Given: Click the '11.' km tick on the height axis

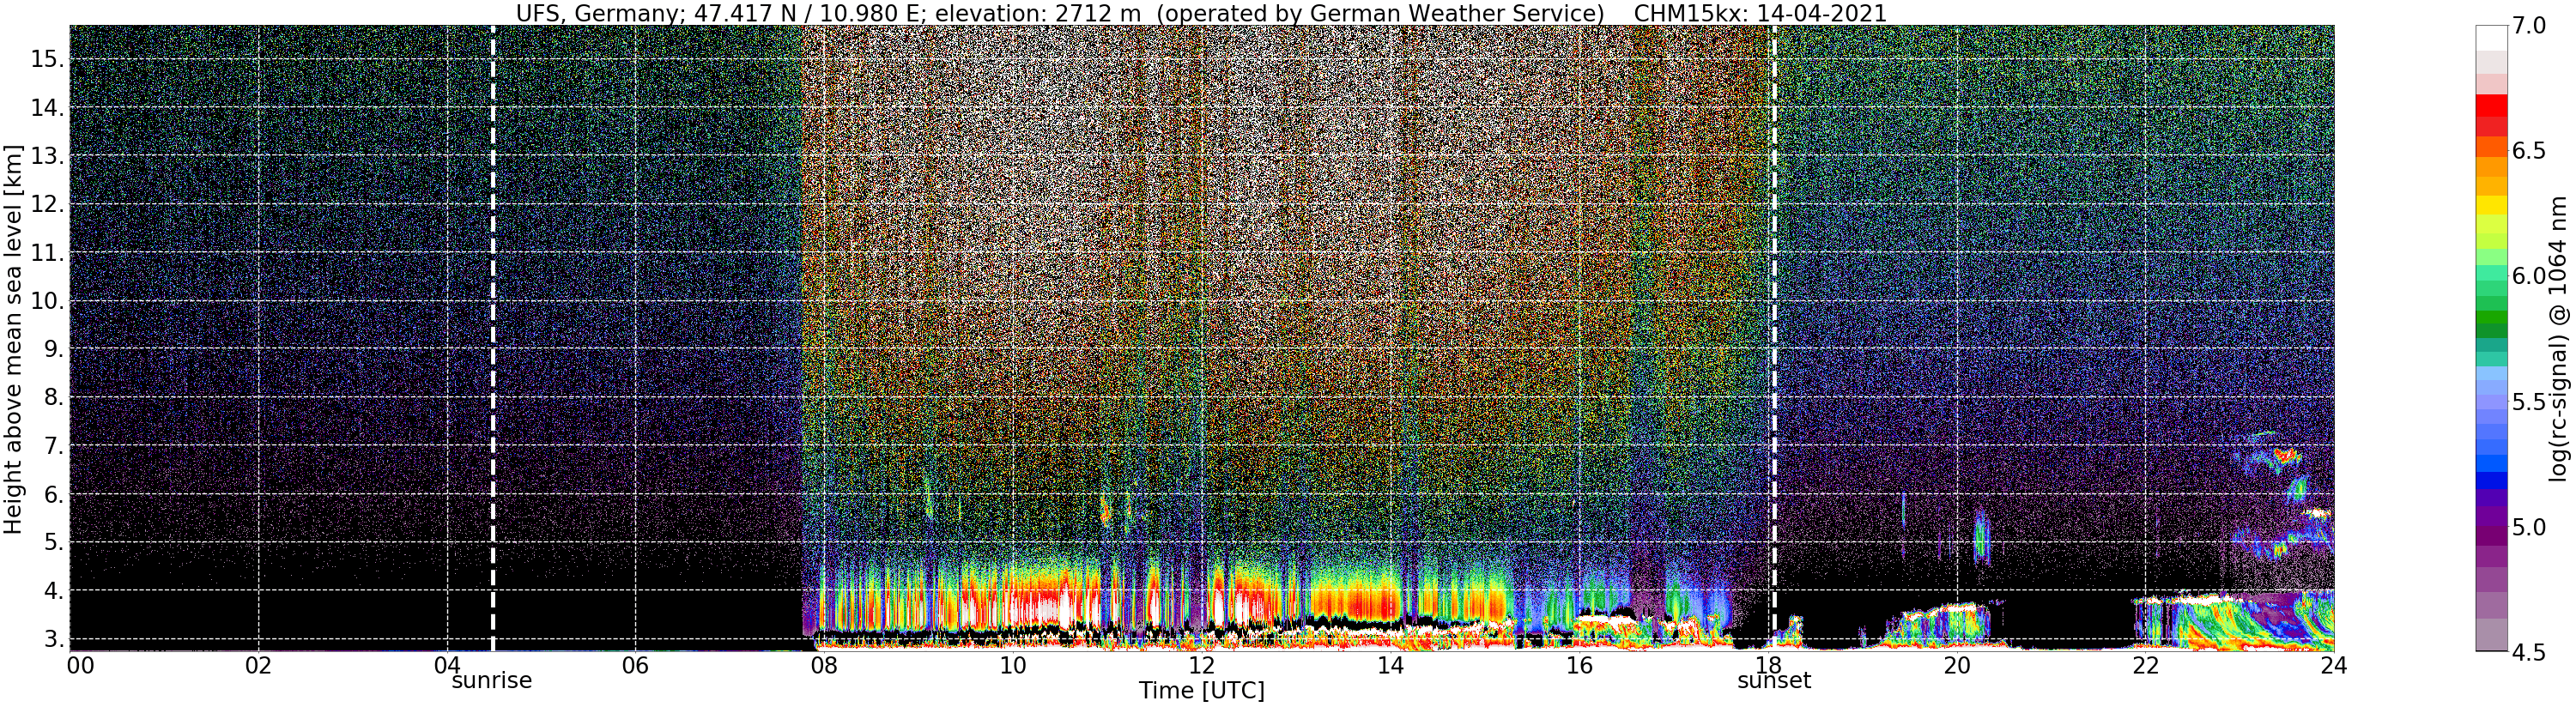Looking at the screenshot, I should [x=47, y=253].
